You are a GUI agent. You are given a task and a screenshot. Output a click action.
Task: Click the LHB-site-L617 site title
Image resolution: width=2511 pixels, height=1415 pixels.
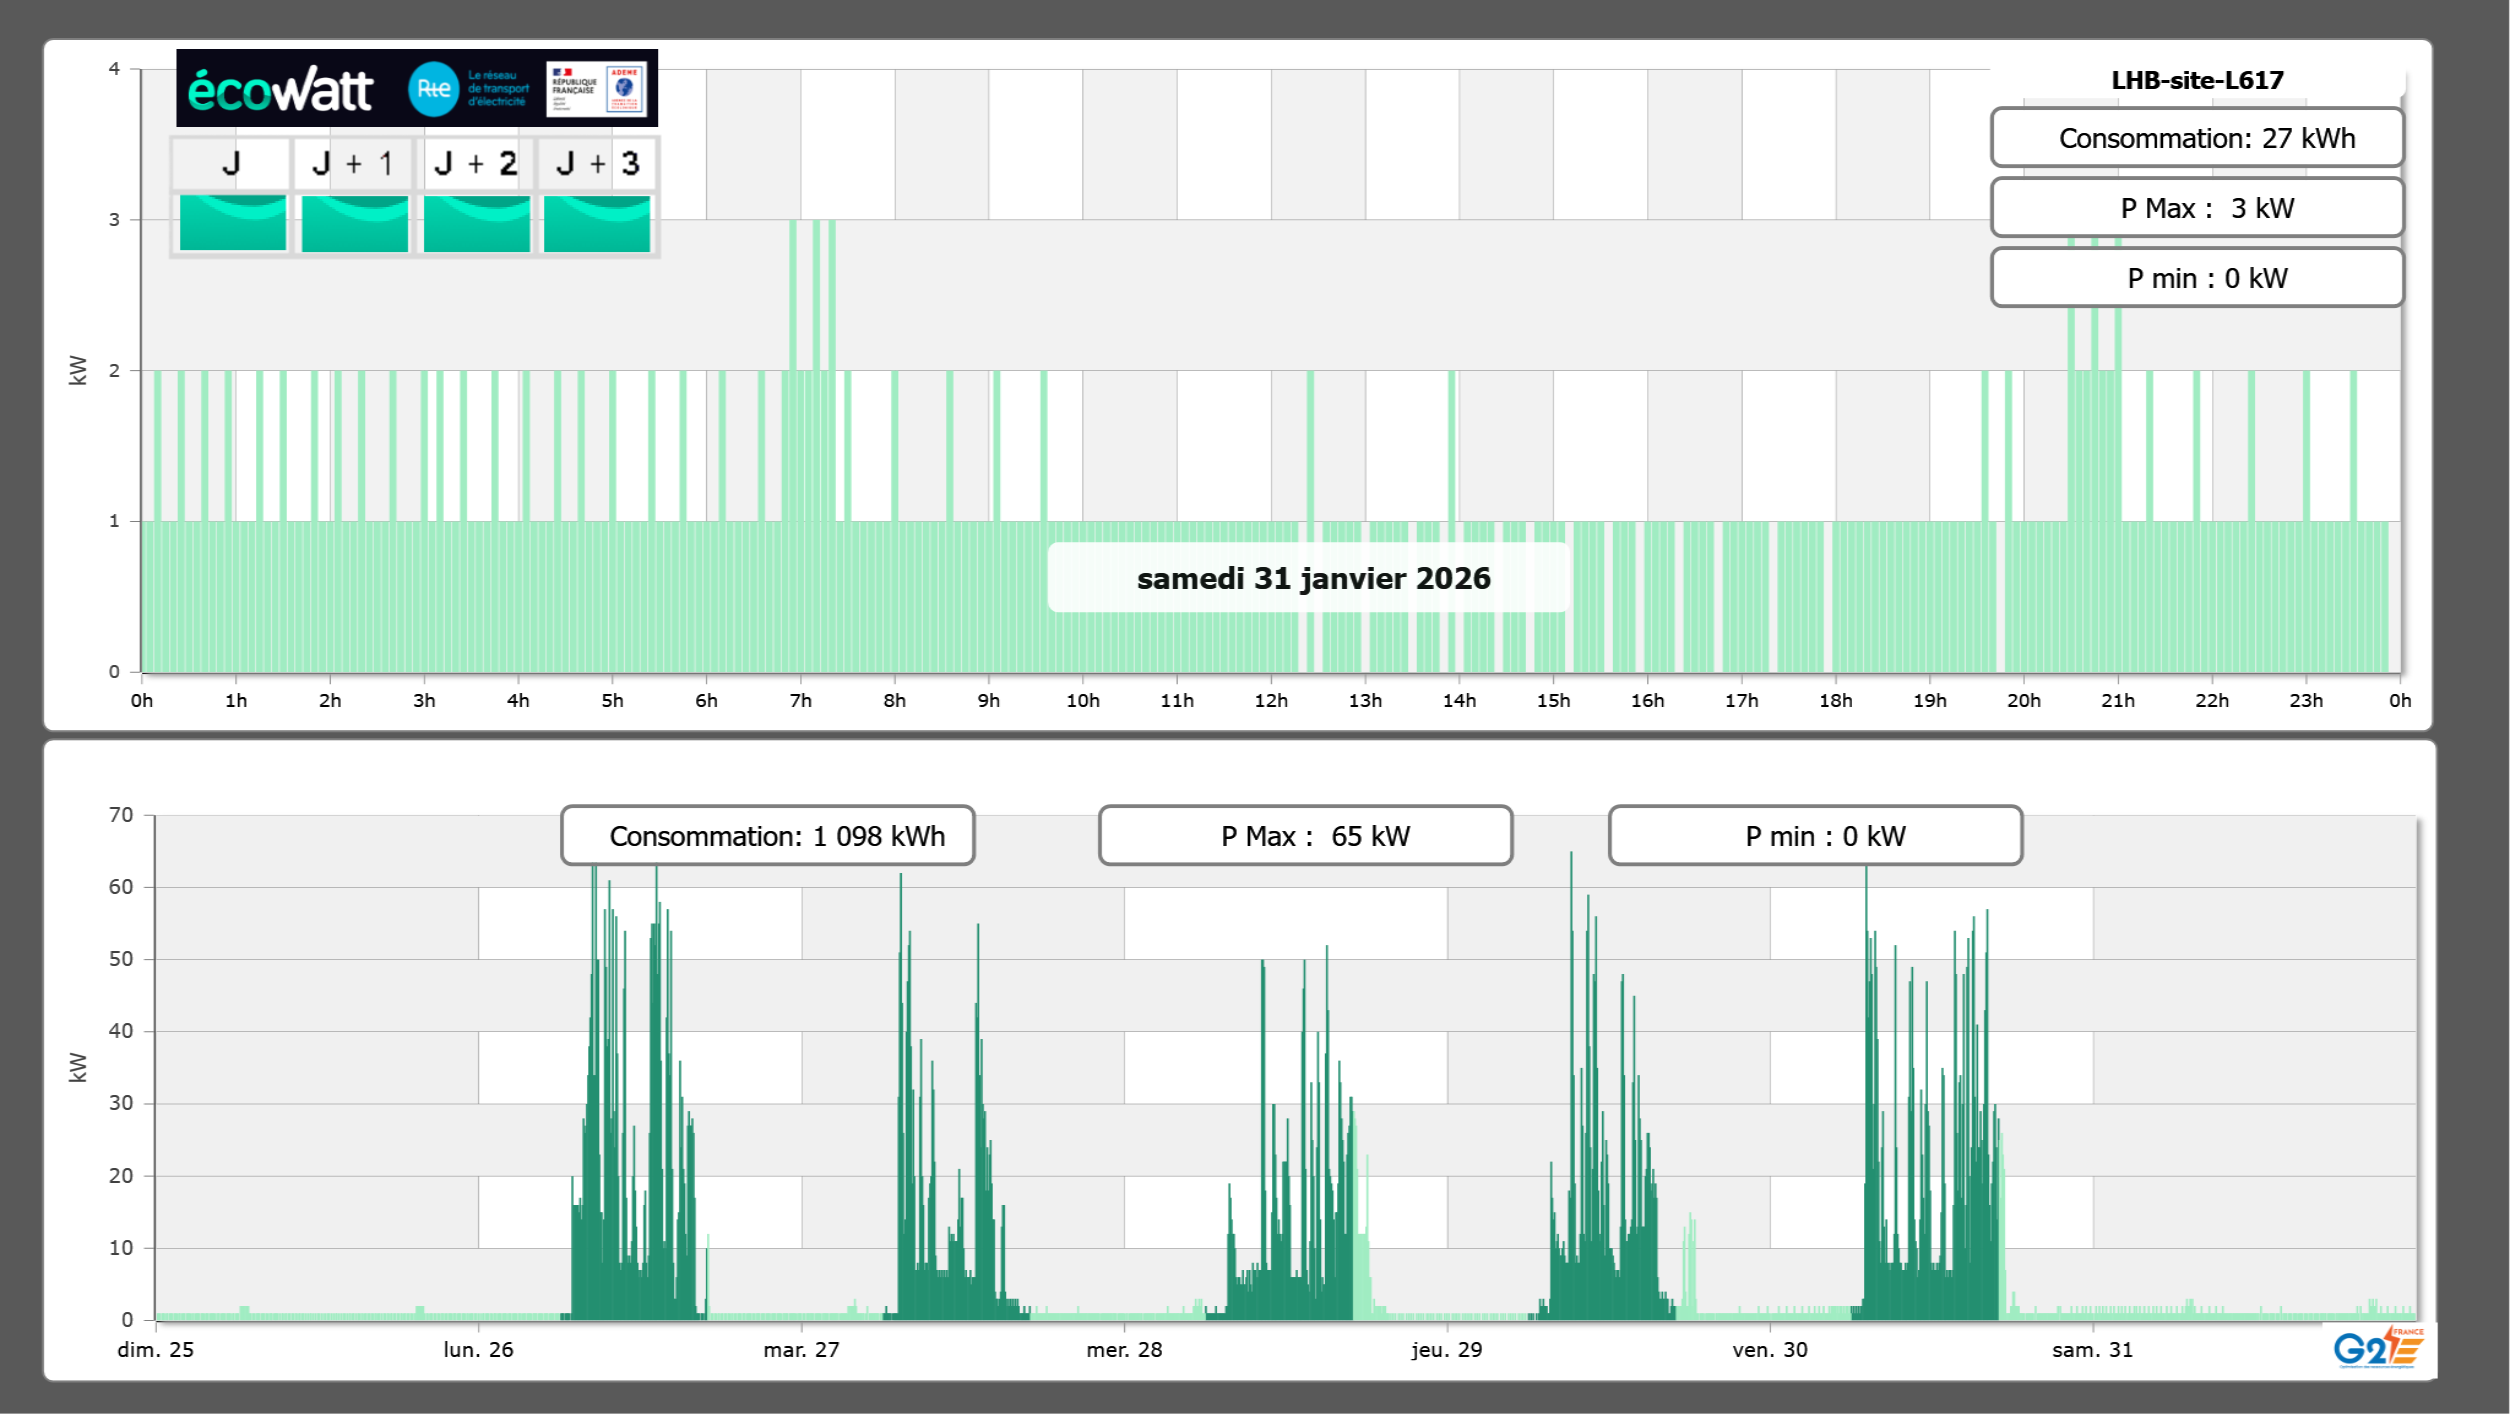click(x=2197, y=80)
